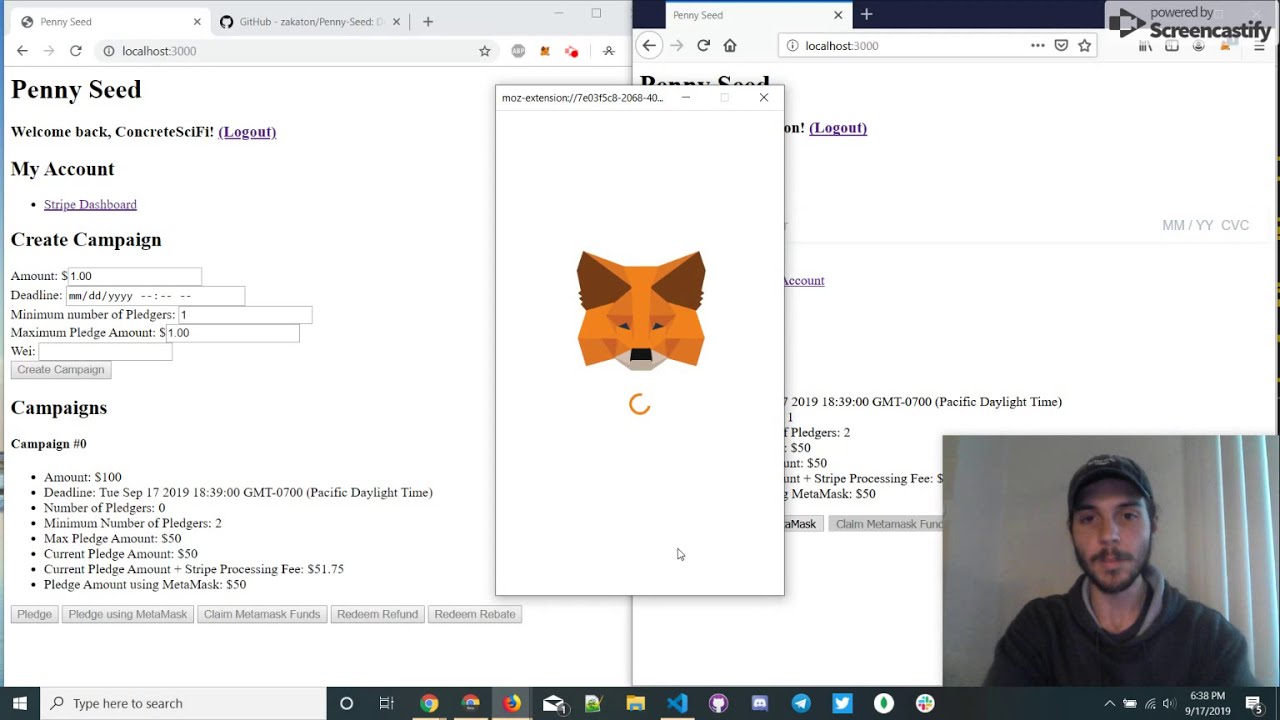Click the Logout link in the Firefox page
The image size is (1280, 720).
click(x=838, y=128)
